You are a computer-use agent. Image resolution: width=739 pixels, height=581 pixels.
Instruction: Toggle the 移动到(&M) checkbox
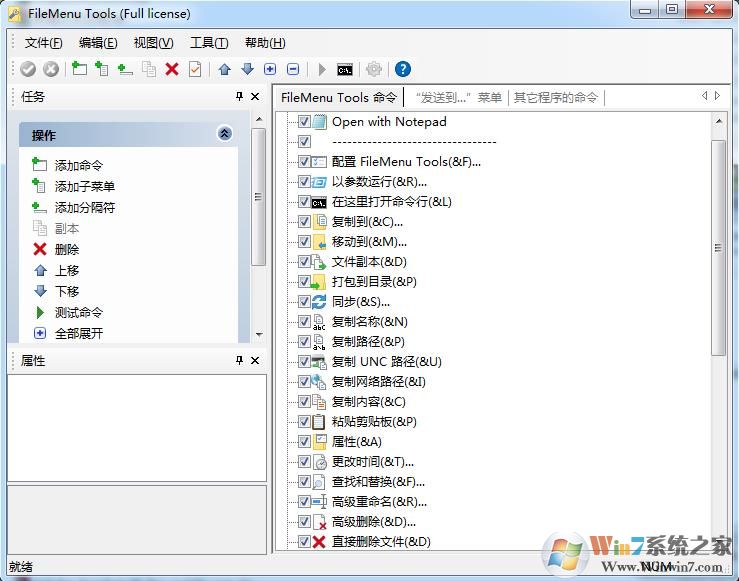(x=304, y=242)
